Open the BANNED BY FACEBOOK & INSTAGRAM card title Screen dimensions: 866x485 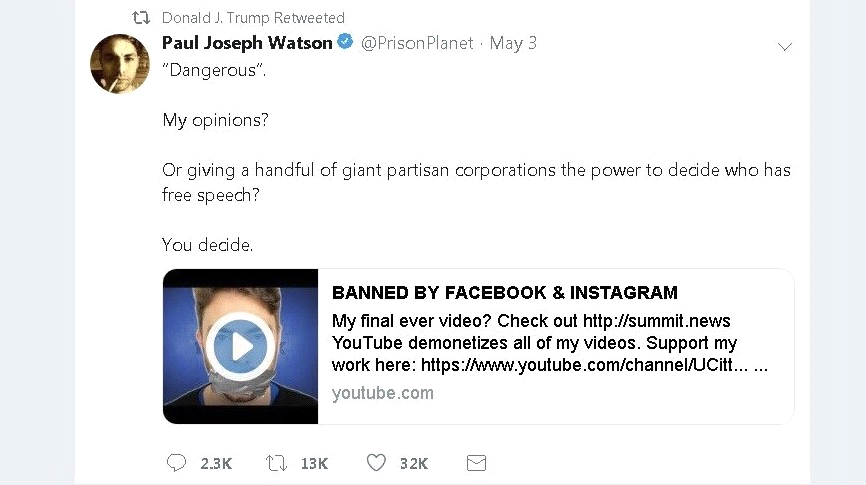click(505, 292)
